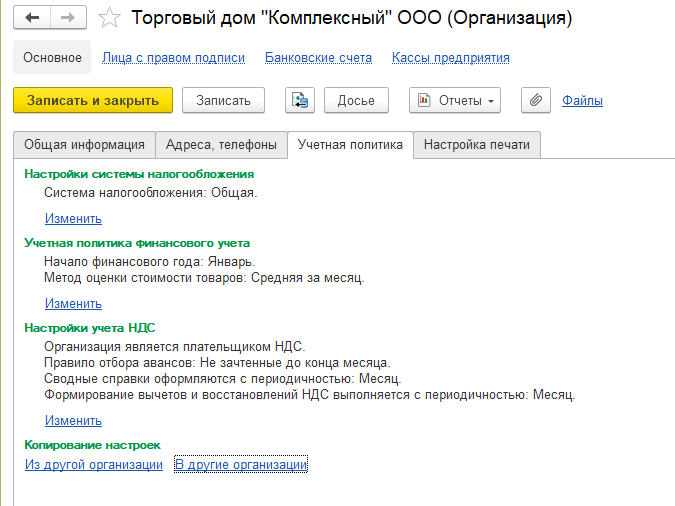This screenshot has height=506, width=675.
Task: Click В другие организации link
Action: [x=241, y=464]
